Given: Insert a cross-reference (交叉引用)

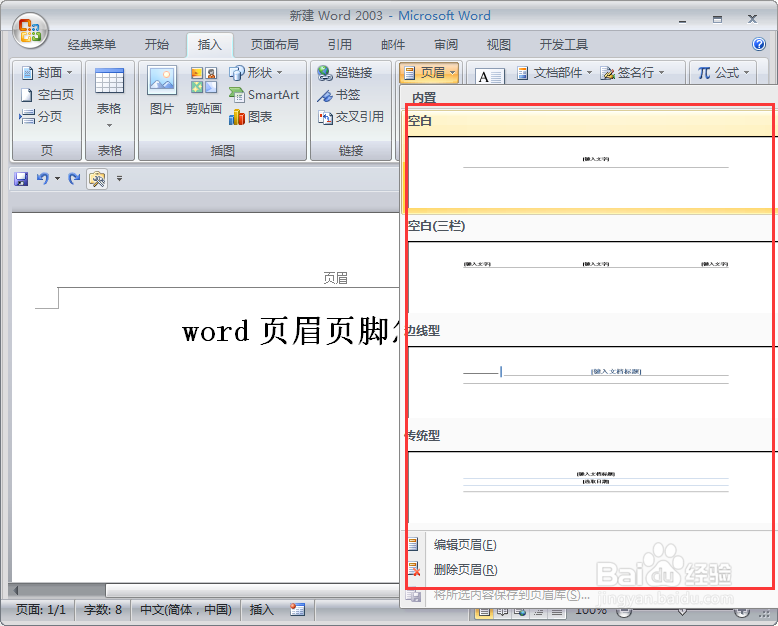Looking at the screenshot, I should tap(351, 117).
